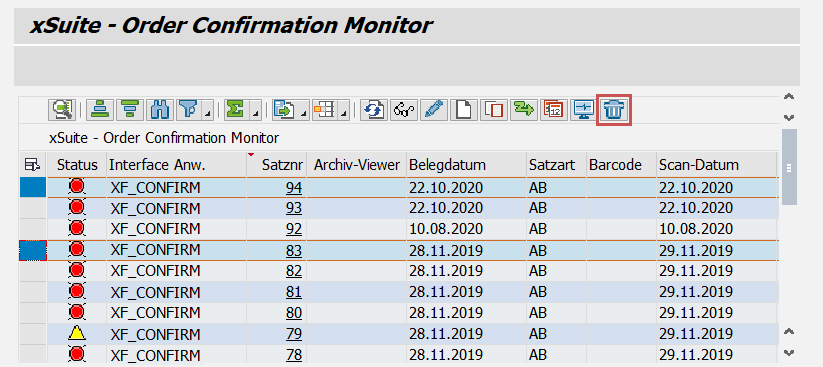Toggle row selector for record 83
This screenshot has width=823, height=367.
click(x=33, y=250)
